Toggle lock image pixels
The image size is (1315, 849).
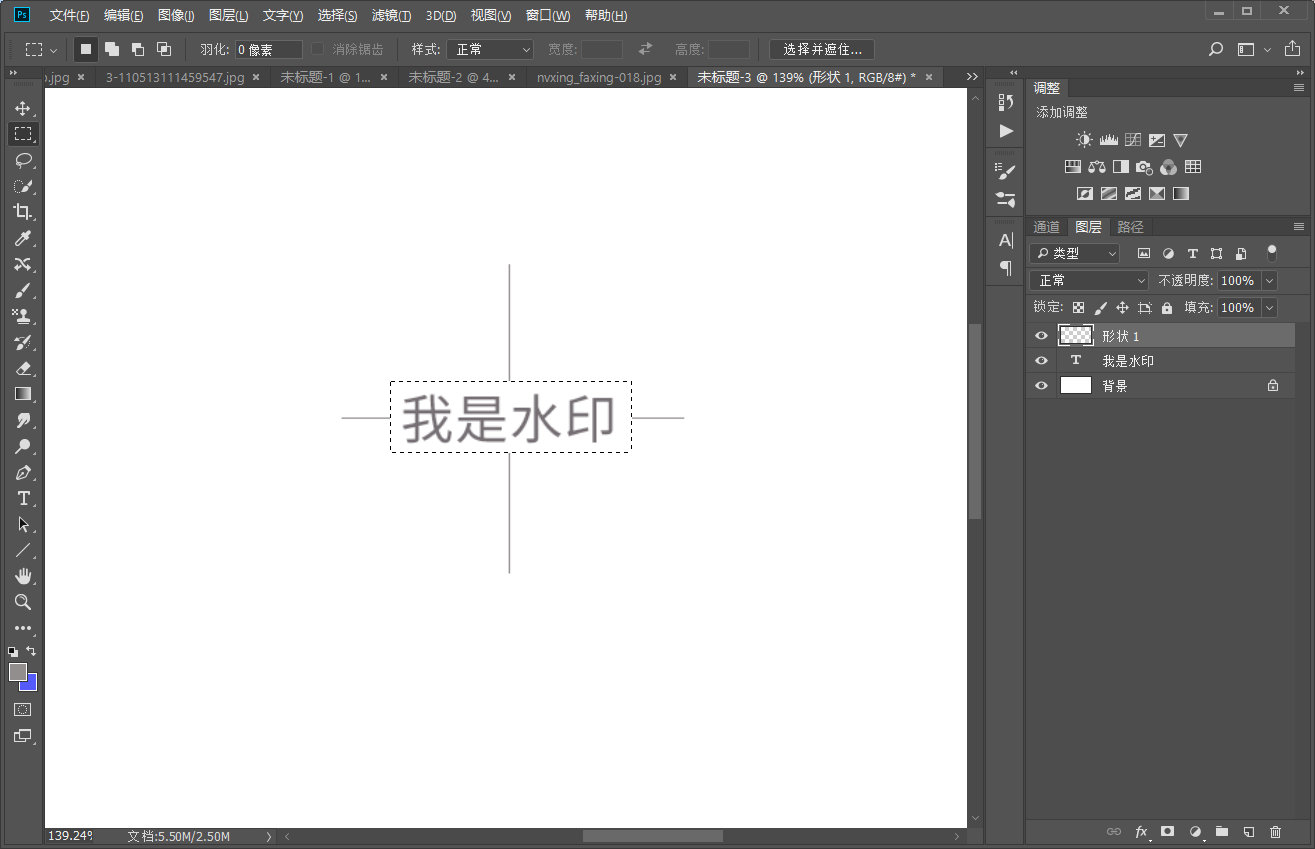pos(1100,308)
